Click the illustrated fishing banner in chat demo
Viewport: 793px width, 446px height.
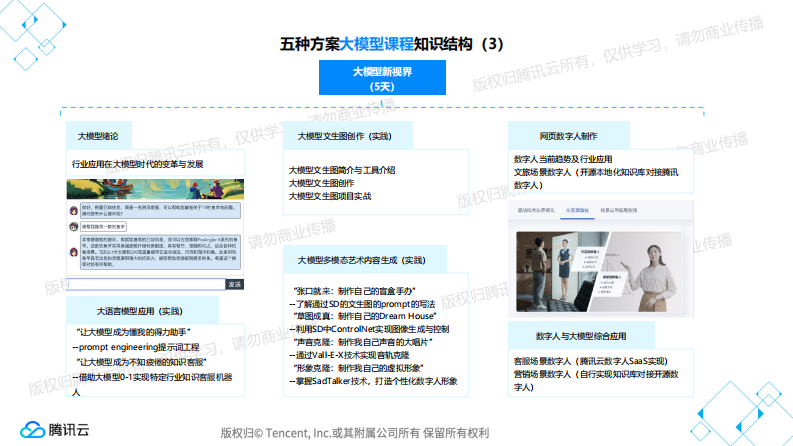coord(155,189)
